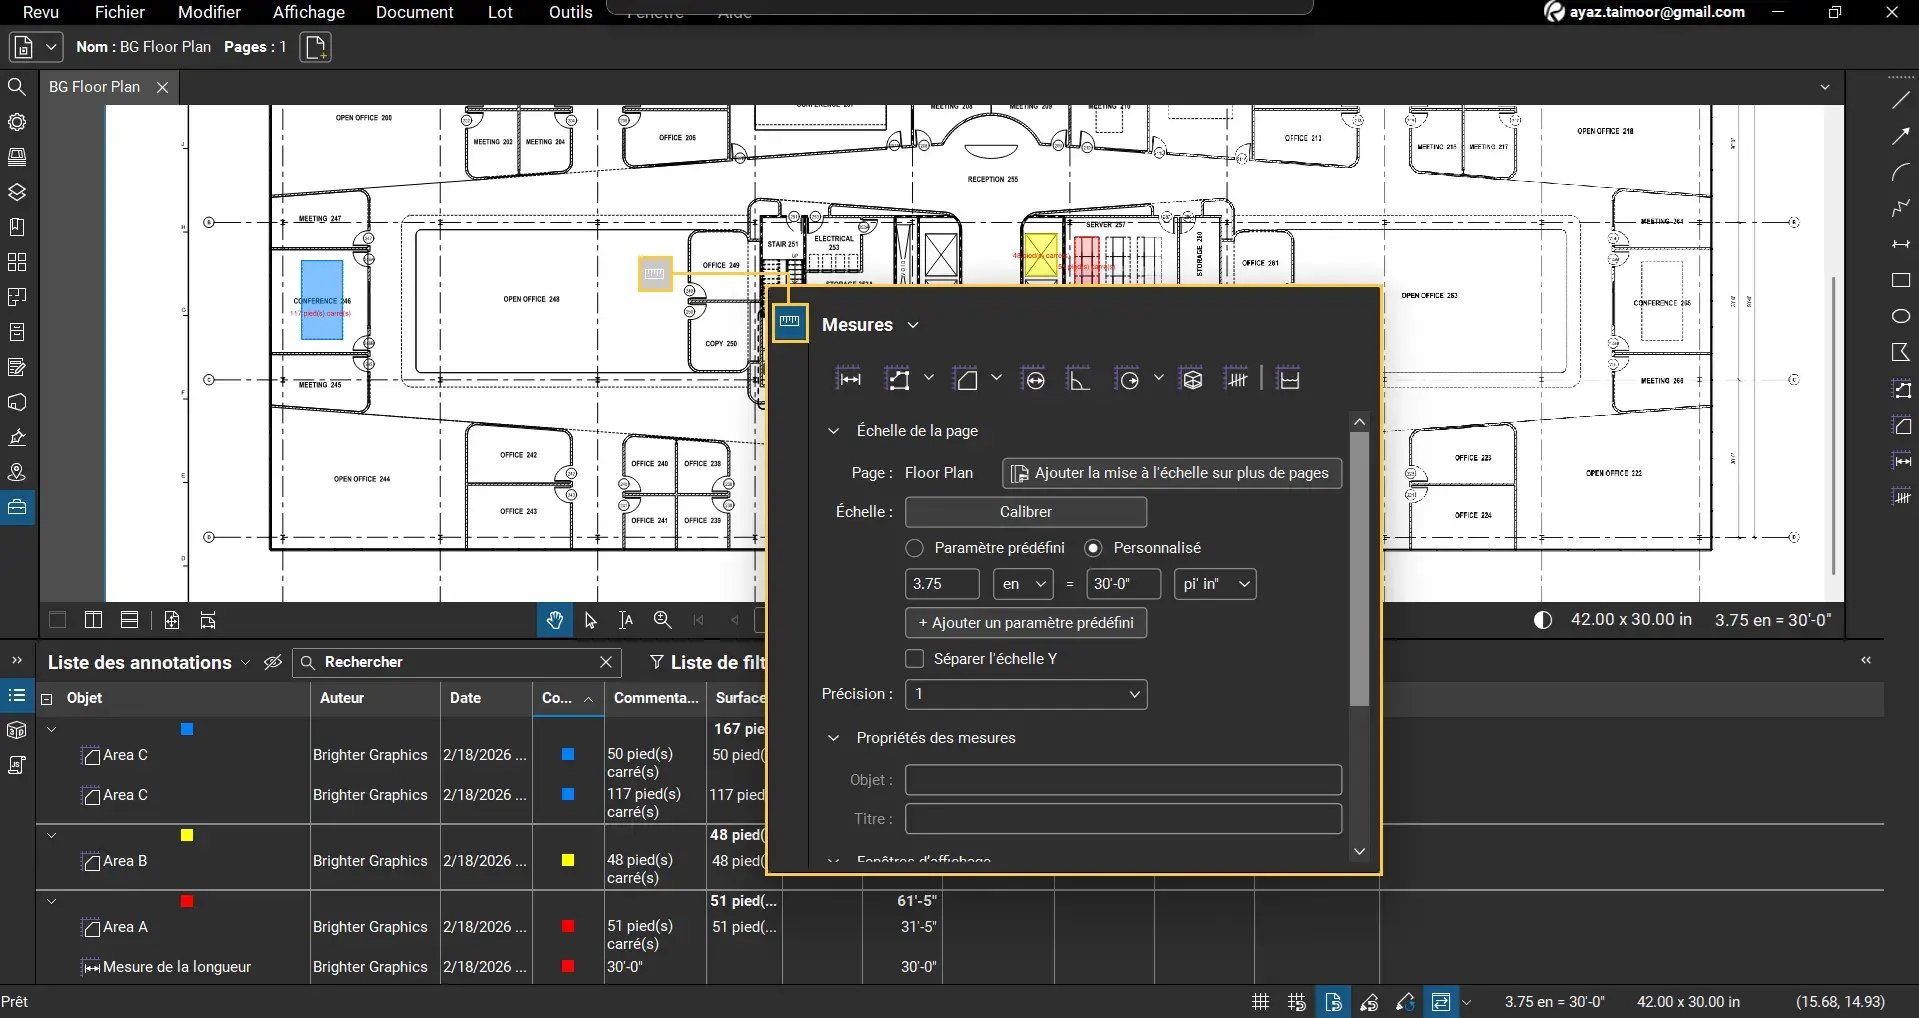Select the Diameter measurement tool
Screen dimensions: 1919x1018
[1034, 378]
